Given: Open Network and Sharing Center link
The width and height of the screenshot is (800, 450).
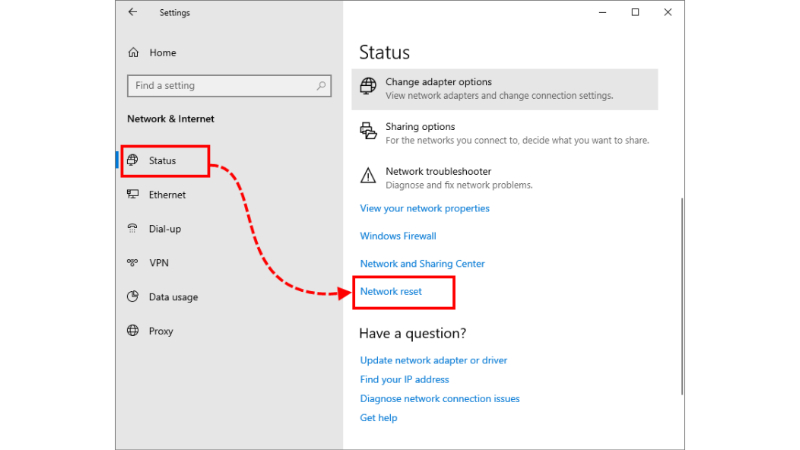Looking at the screenshot, I should click(422, 264).
